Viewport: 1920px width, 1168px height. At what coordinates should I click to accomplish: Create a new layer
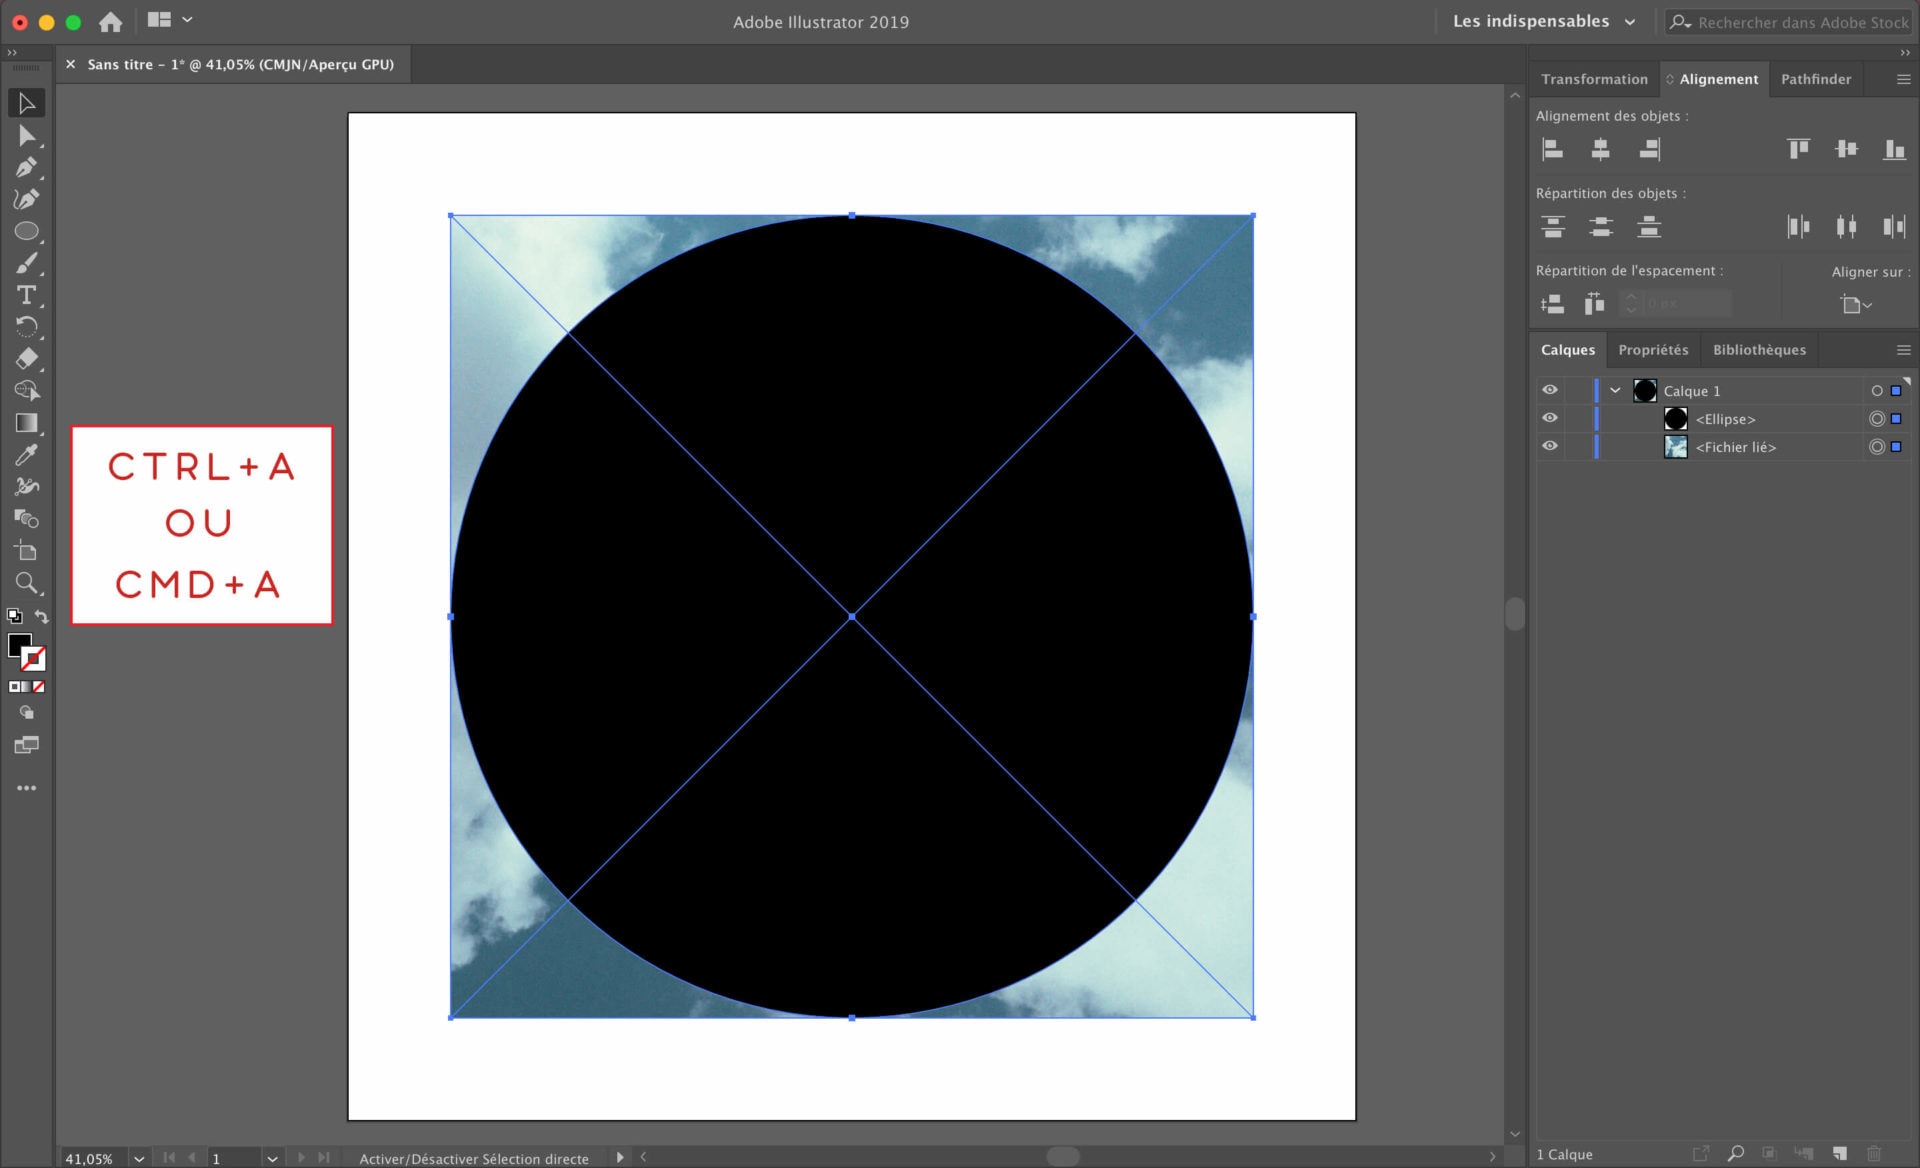pos(1840,1154)
